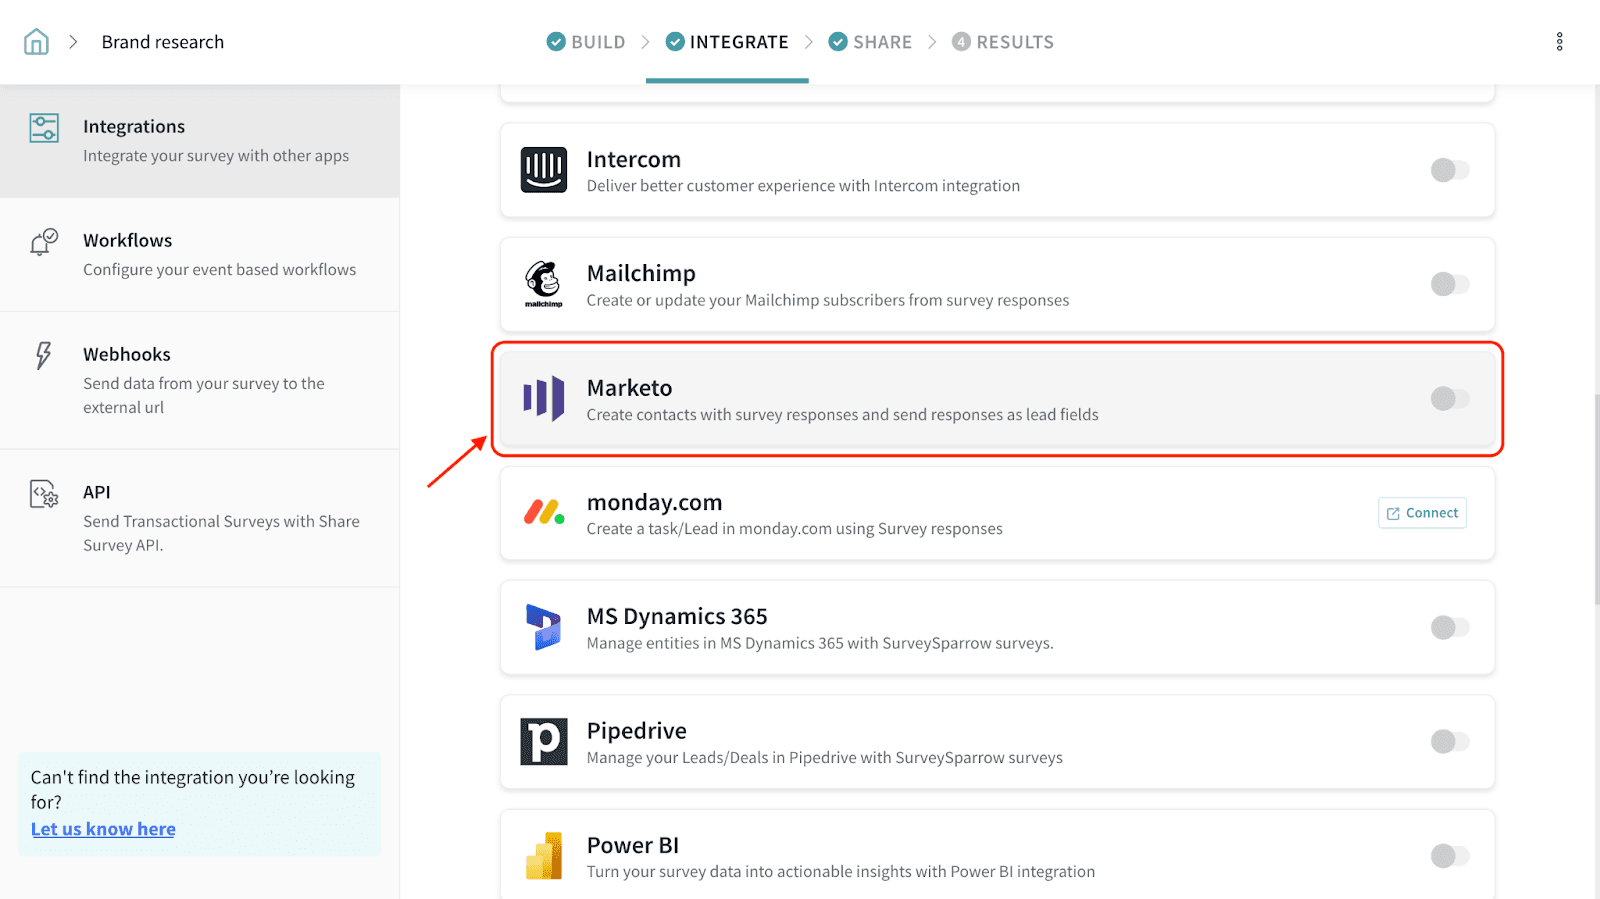Open the three-dot more options menu

tap(1559, 42)
